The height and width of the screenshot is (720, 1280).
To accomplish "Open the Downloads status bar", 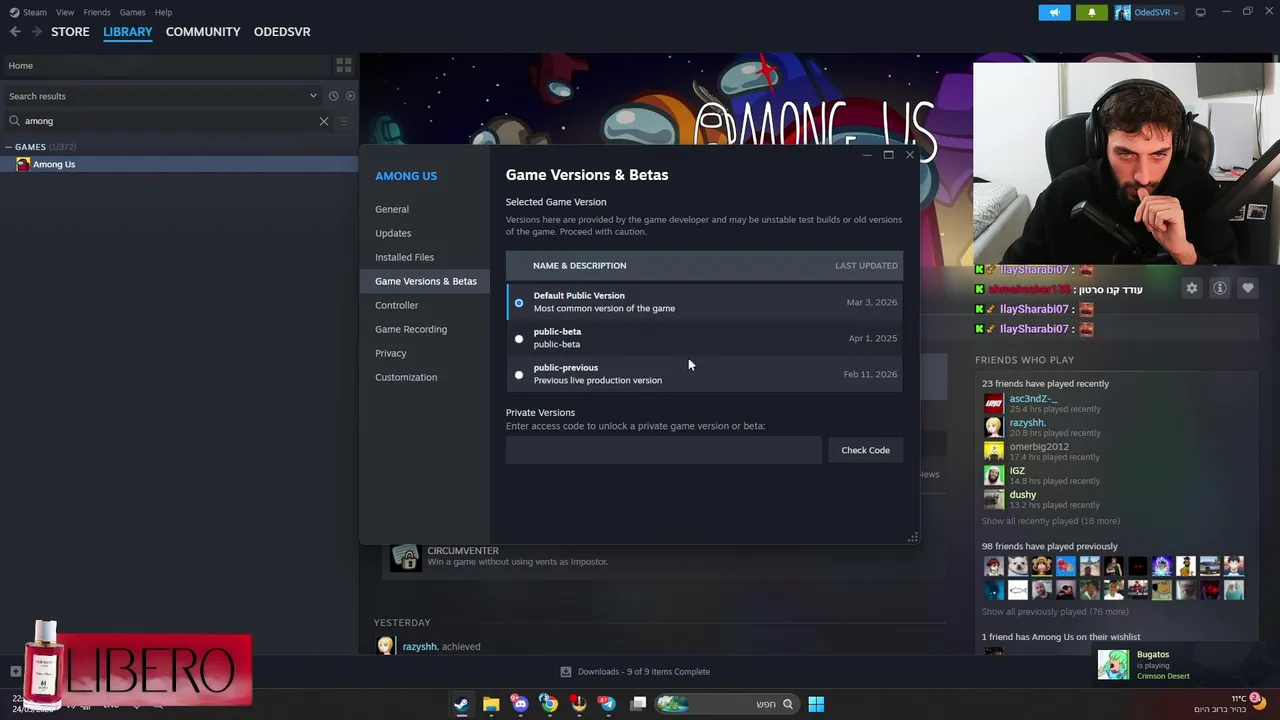I will [x=635, y=672].
